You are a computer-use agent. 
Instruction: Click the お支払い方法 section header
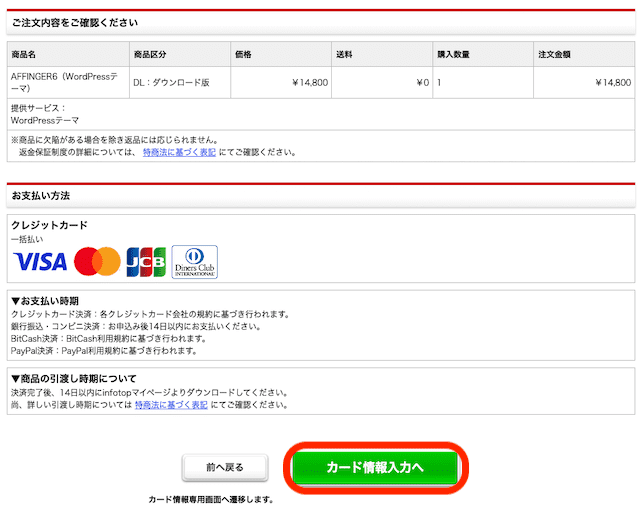point(321,195)
